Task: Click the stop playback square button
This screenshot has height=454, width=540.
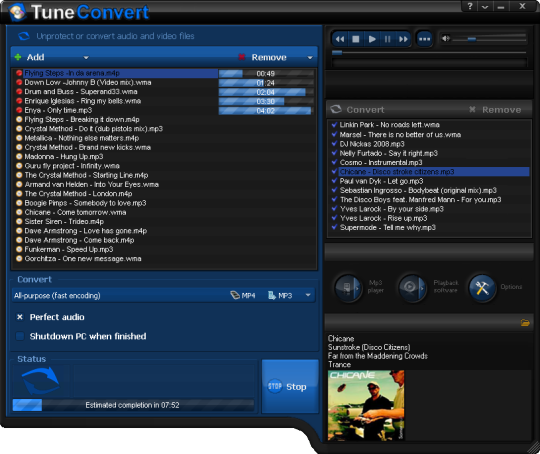Action: coord(356,39)
